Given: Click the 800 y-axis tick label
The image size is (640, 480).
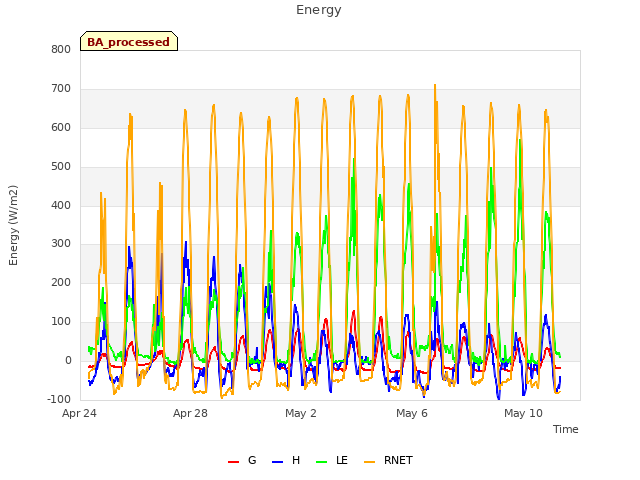Looking at the screenshot, I should coord(61,50).
